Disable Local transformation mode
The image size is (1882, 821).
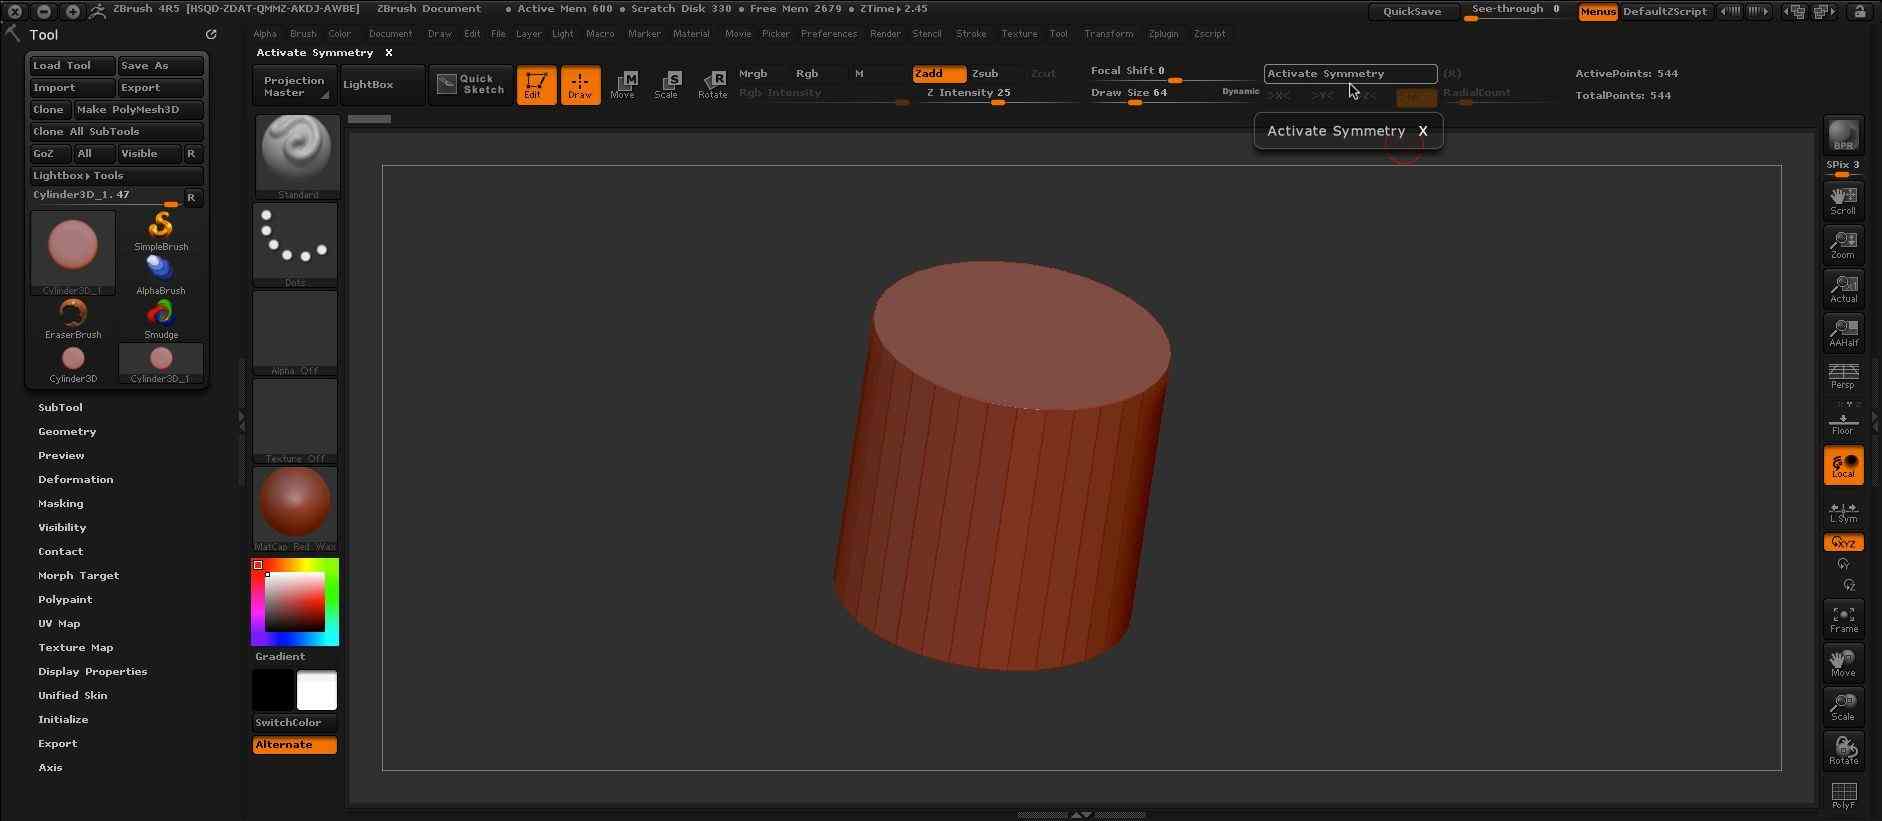[1843, 466]
